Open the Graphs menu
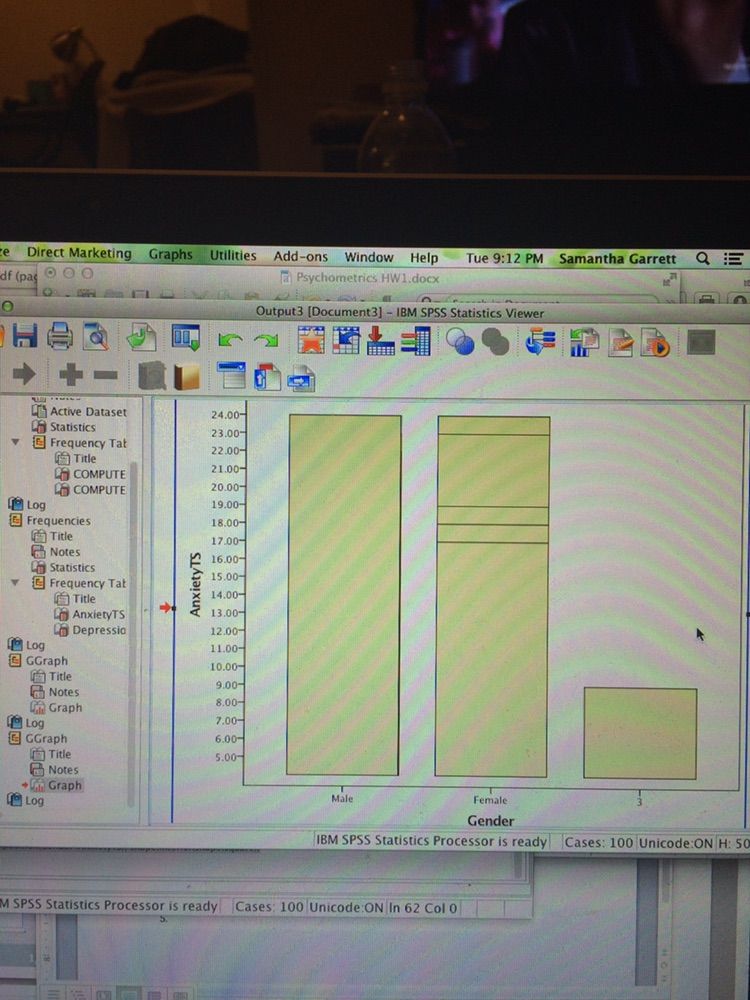 (170, 254)
